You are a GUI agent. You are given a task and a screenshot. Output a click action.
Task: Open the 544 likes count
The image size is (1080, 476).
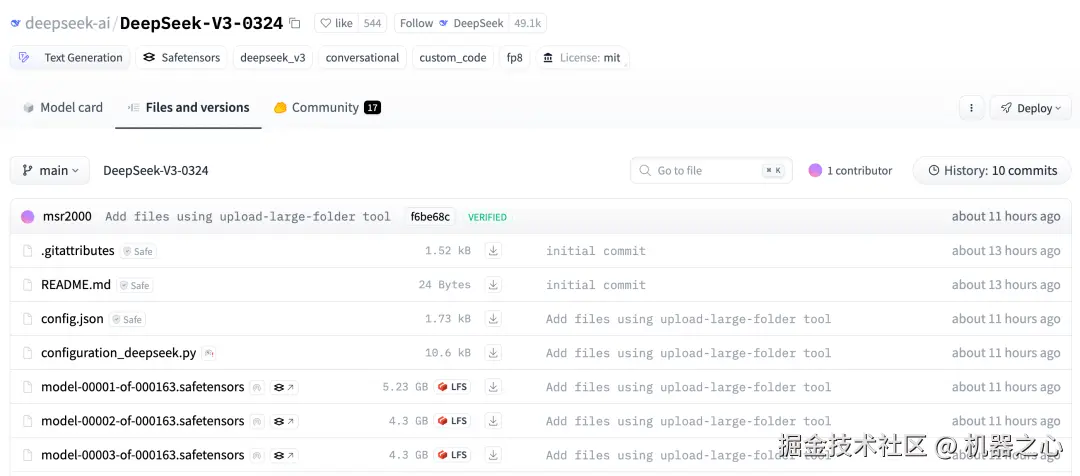coord(372,23)
